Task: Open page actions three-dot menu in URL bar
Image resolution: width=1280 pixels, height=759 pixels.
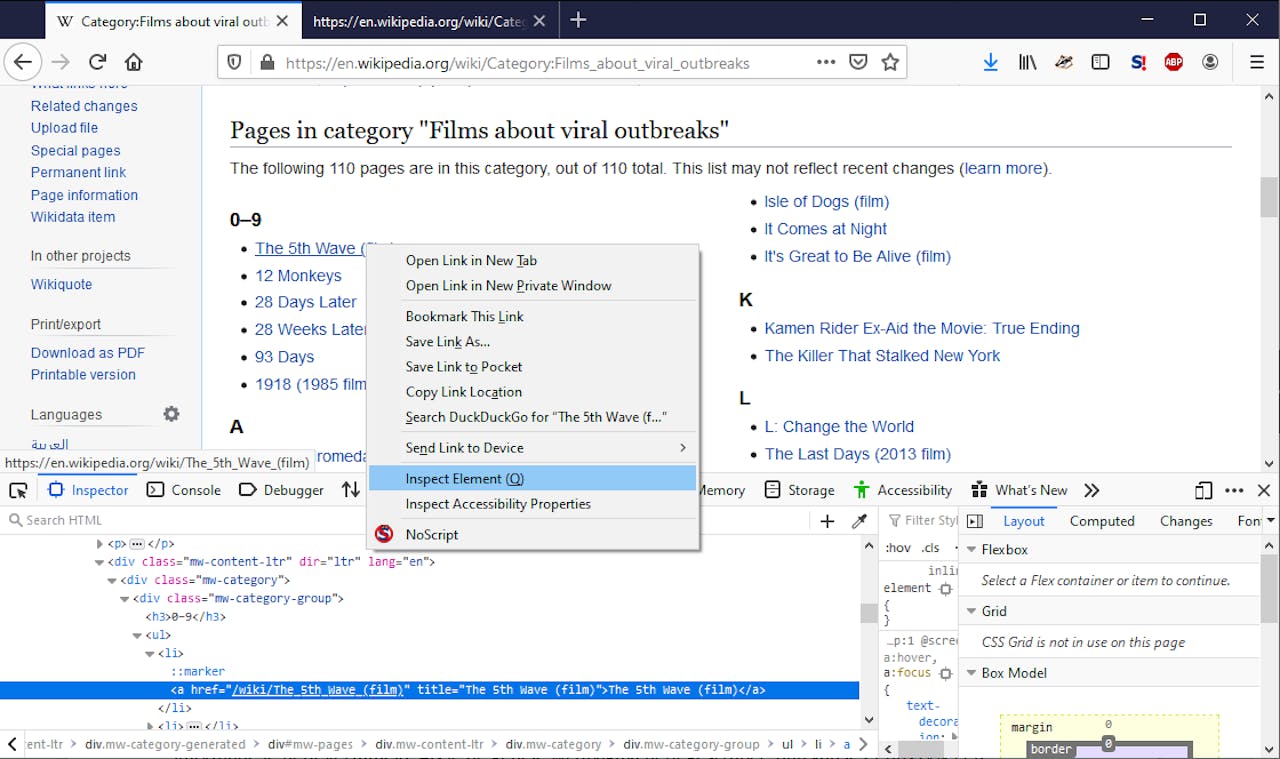Action: point(826,62)
